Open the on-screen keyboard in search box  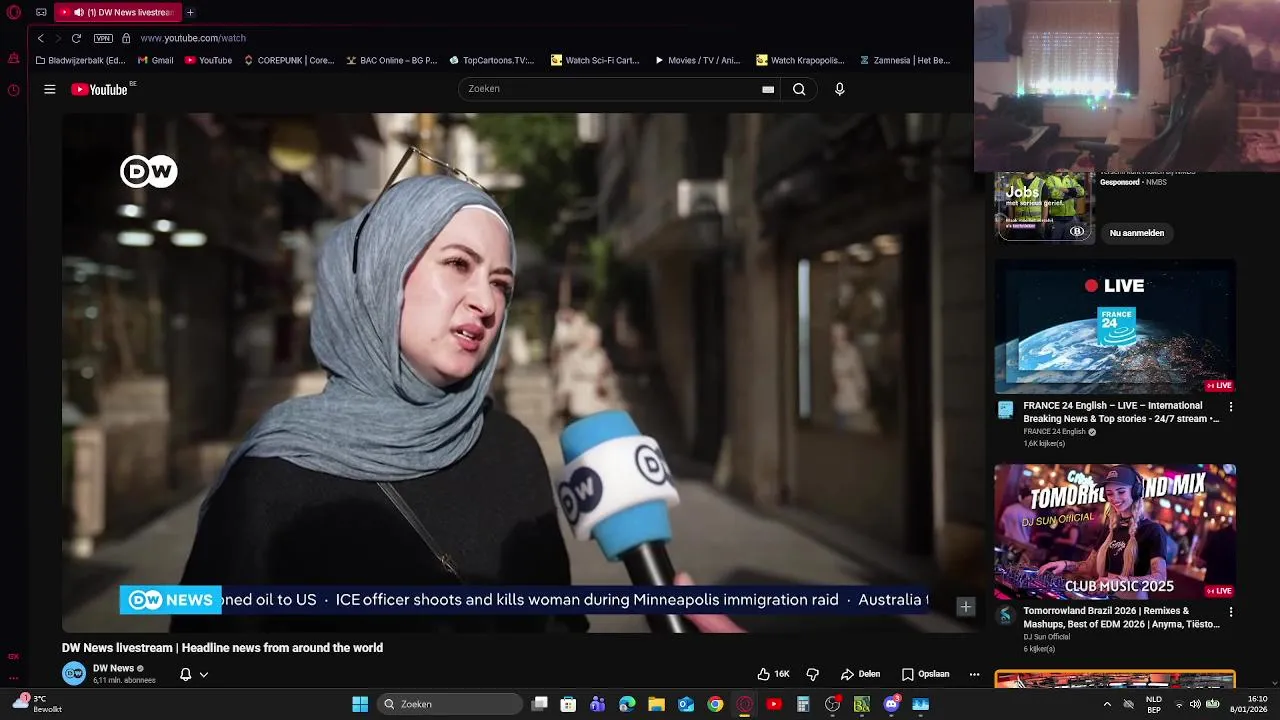click(x=768, y=89)
